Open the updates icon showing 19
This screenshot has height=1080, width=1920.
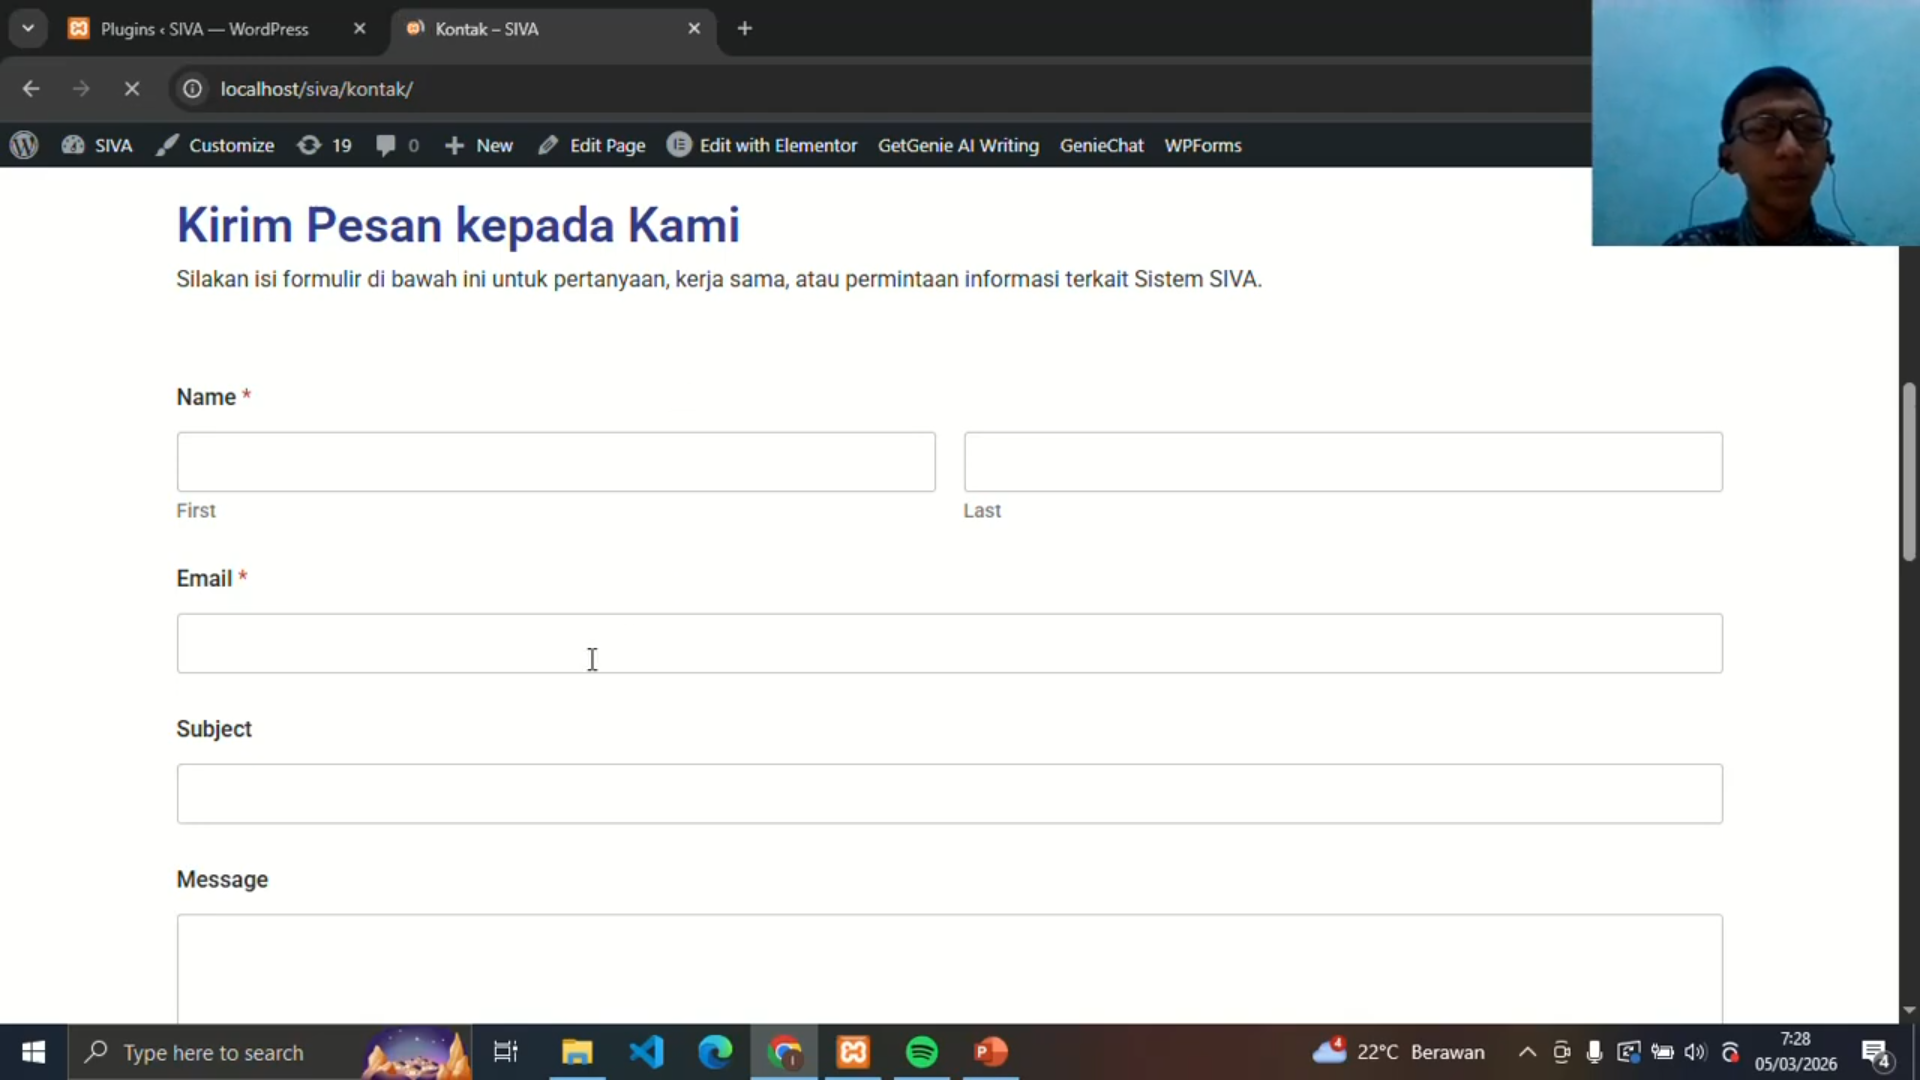click(324, 145)
